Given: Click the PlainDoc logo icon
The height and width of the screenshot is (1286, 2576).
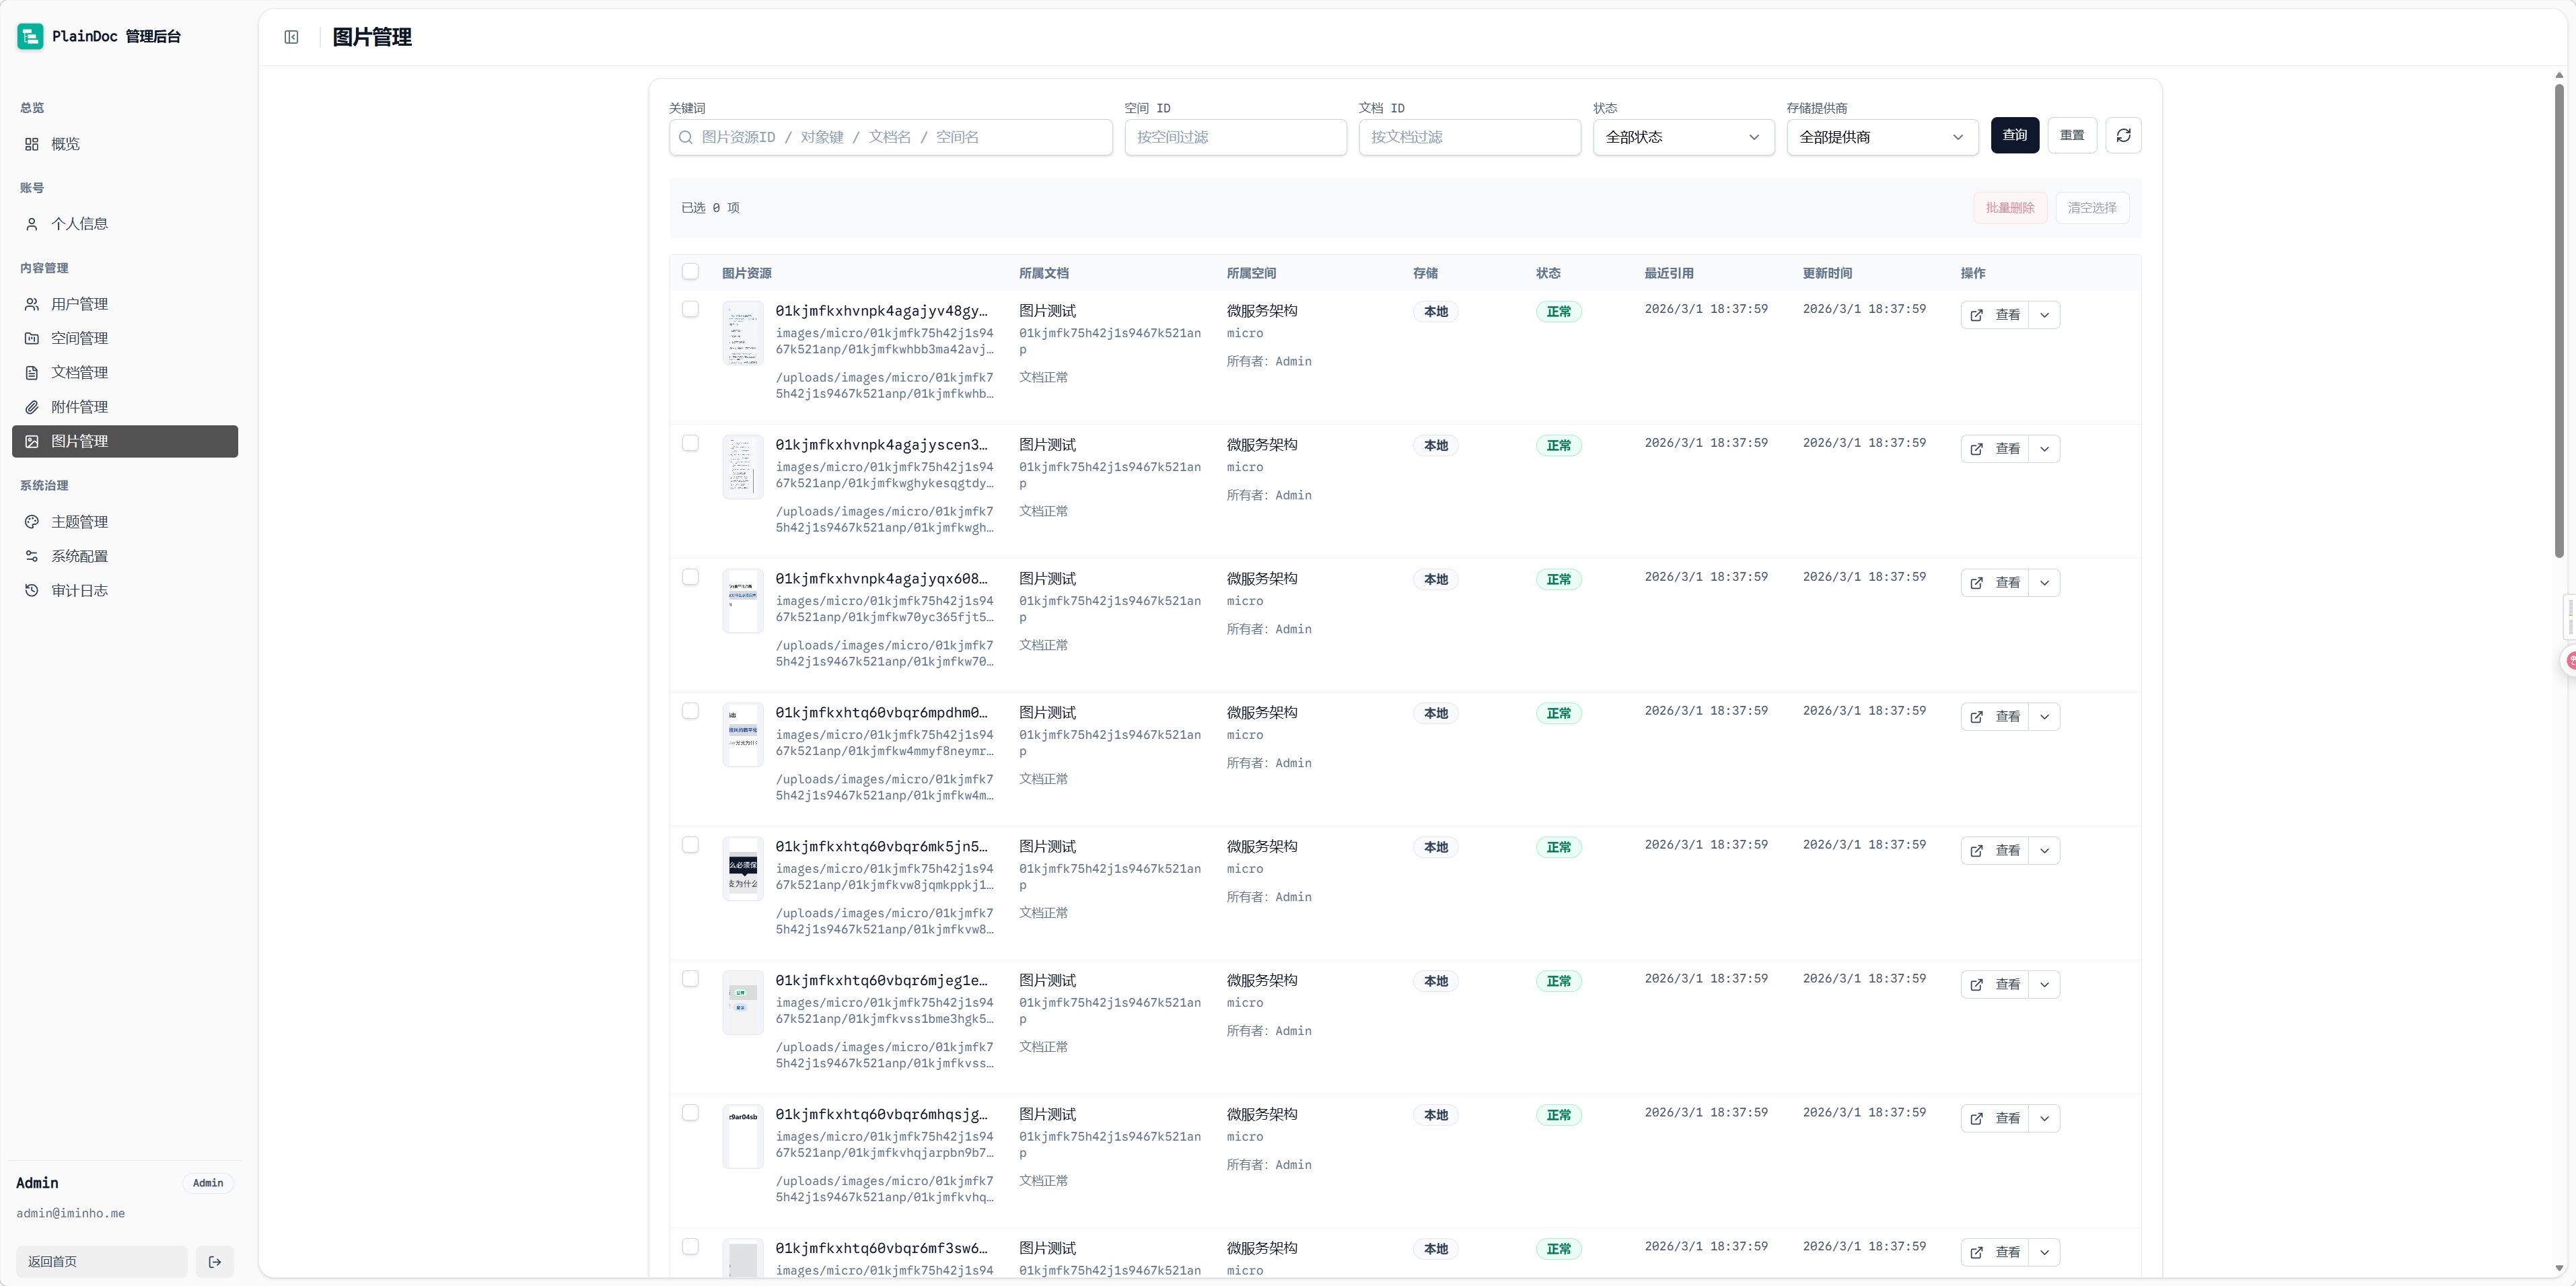Looking at the screenshot, I should point(30,37).
